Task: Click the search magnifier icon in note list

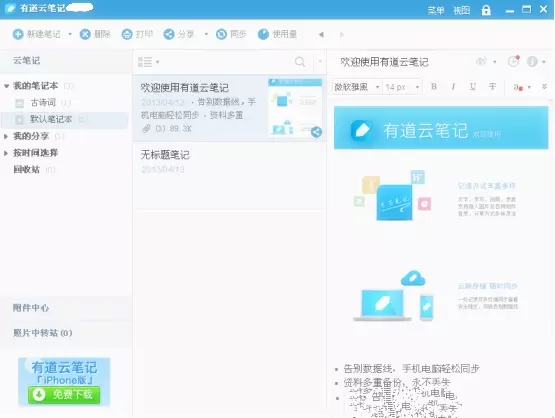Action: click(300, 62)
